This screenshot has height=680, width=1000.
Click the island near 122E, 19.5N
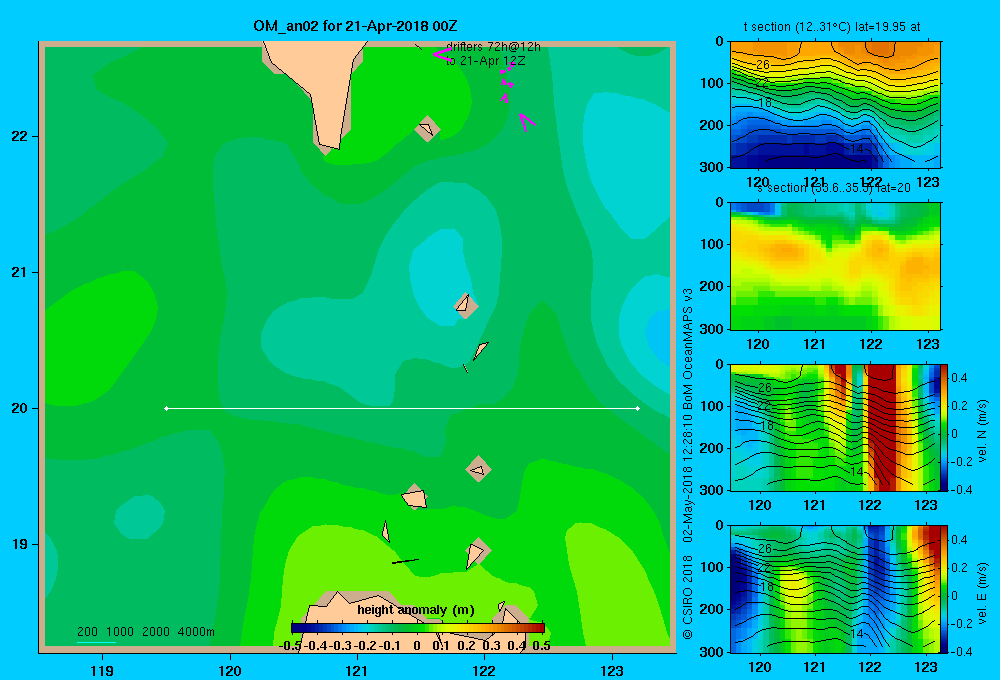[479, 469]
